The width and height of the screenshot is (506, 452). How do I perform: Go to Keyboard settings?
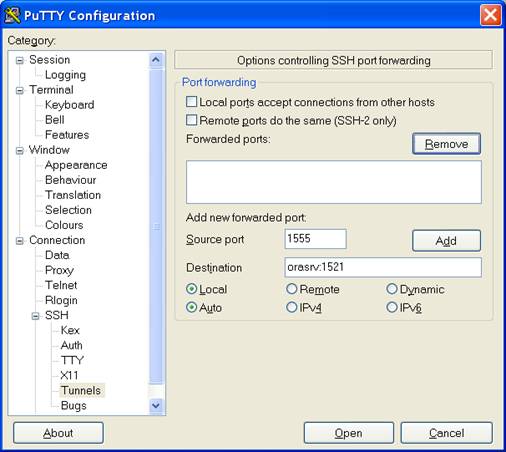coord(70,105)
